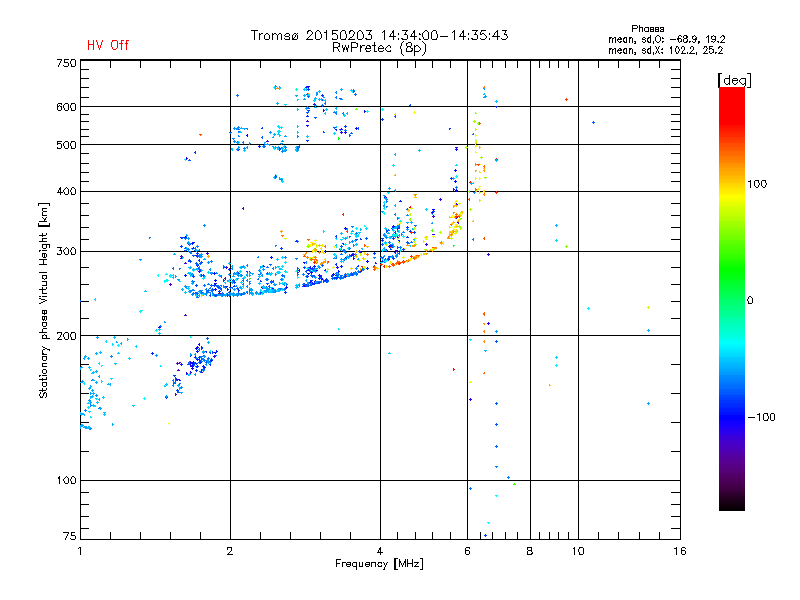Click the y-axis '200' tick label
The width and height of the screenshot is (800, 600).
(x=66, y=336)
